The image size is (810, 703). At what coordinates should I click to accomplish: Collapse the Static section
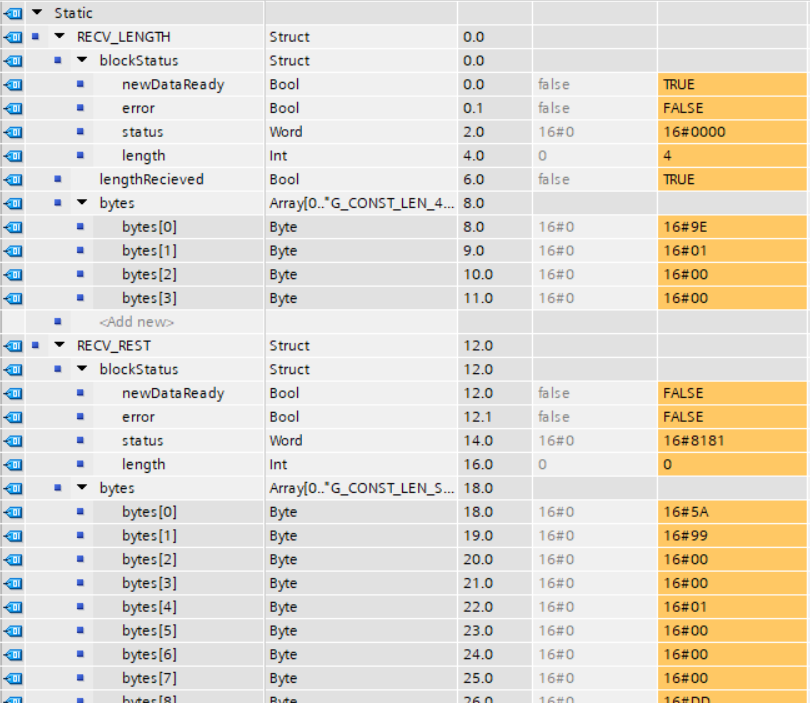coord(37,12)
